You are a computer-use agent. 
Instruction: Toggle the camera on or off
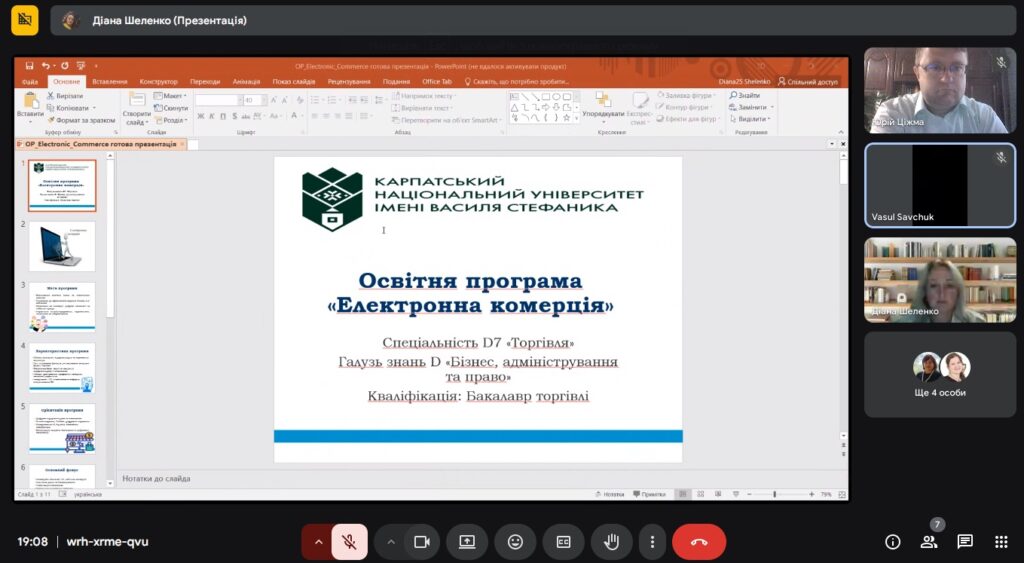click(x=421, y=542)
